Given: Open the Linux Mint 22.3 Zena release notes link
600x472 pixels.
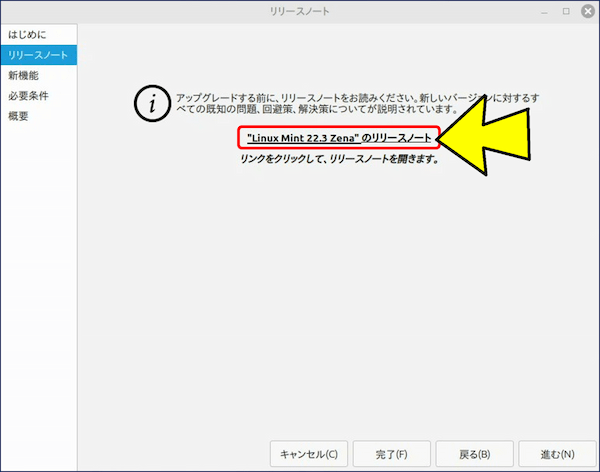Looking at the screenshot, I should click(x=339, y=138).
